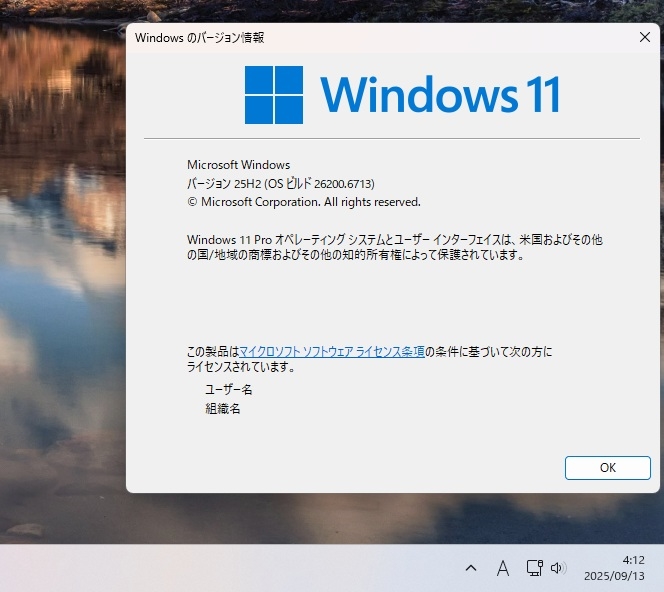Switch the IME input mode indicator A

tap(503, 568)
